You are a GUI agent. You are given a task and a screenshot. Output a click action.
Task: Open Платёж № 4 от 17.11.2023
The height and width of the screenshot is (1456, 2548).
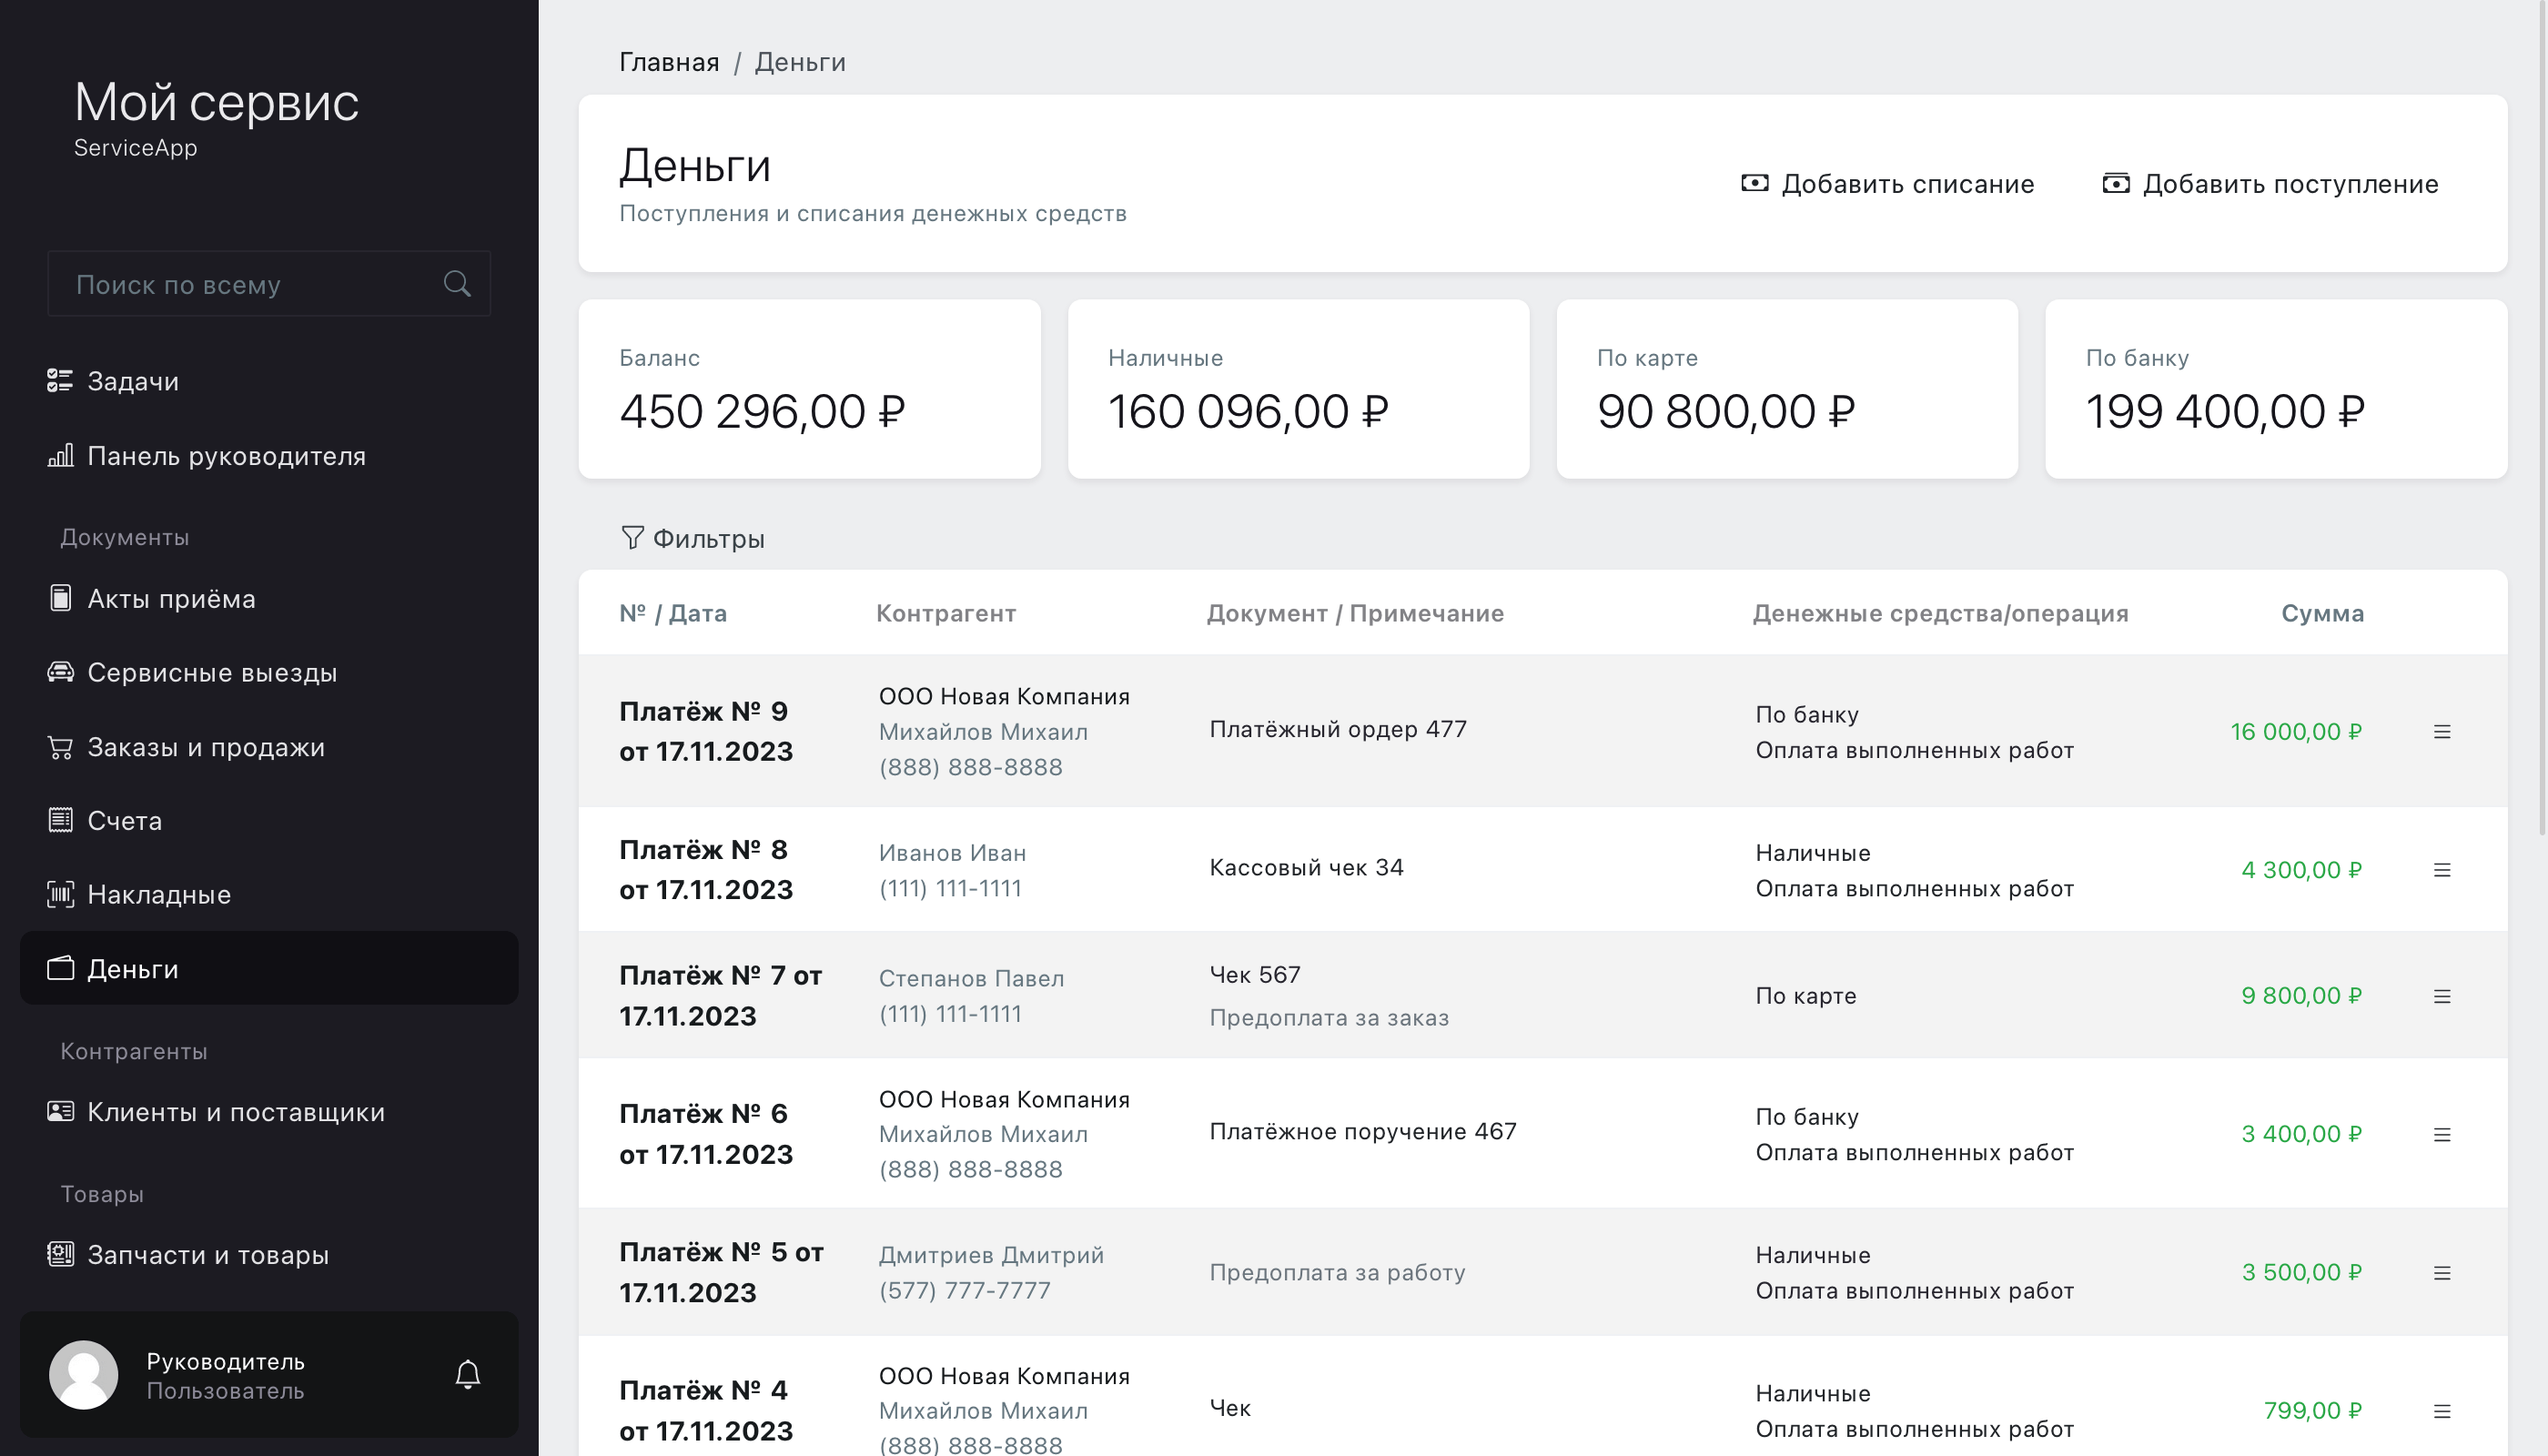[706, 1410]
